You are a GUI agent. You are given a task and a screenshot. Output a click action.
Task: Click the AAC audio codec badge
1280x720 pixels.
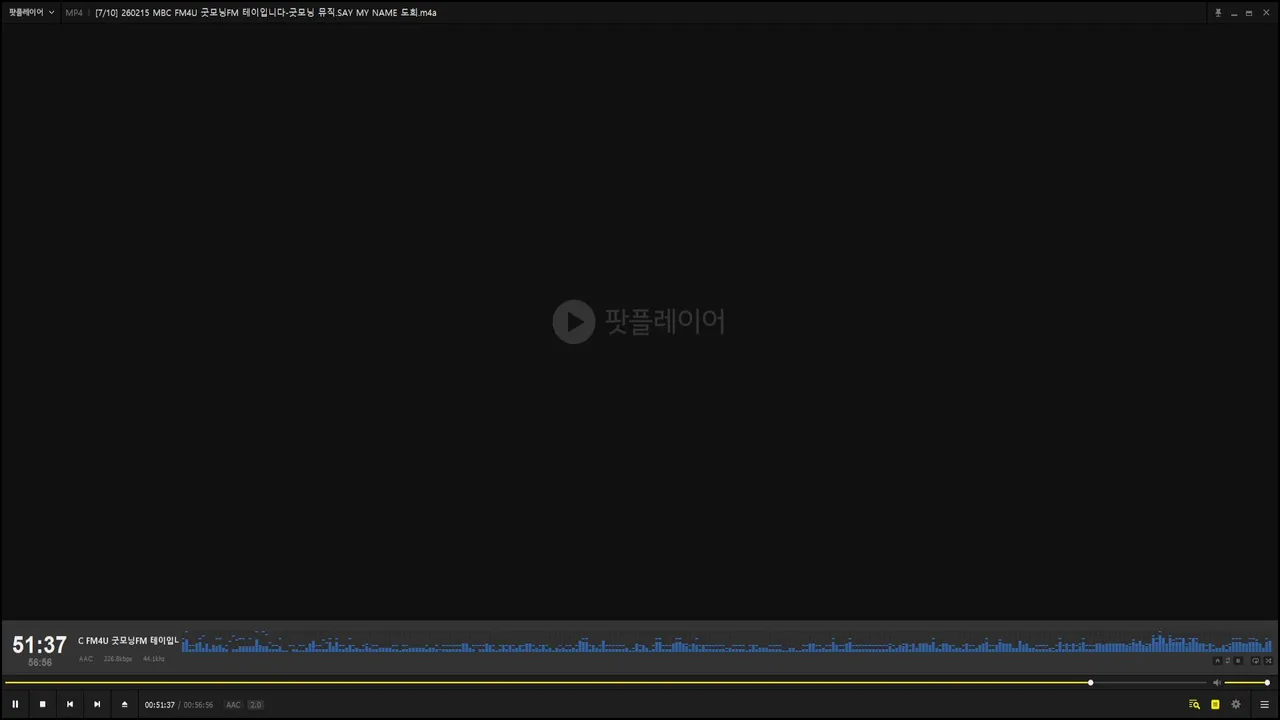click(233, 705)
